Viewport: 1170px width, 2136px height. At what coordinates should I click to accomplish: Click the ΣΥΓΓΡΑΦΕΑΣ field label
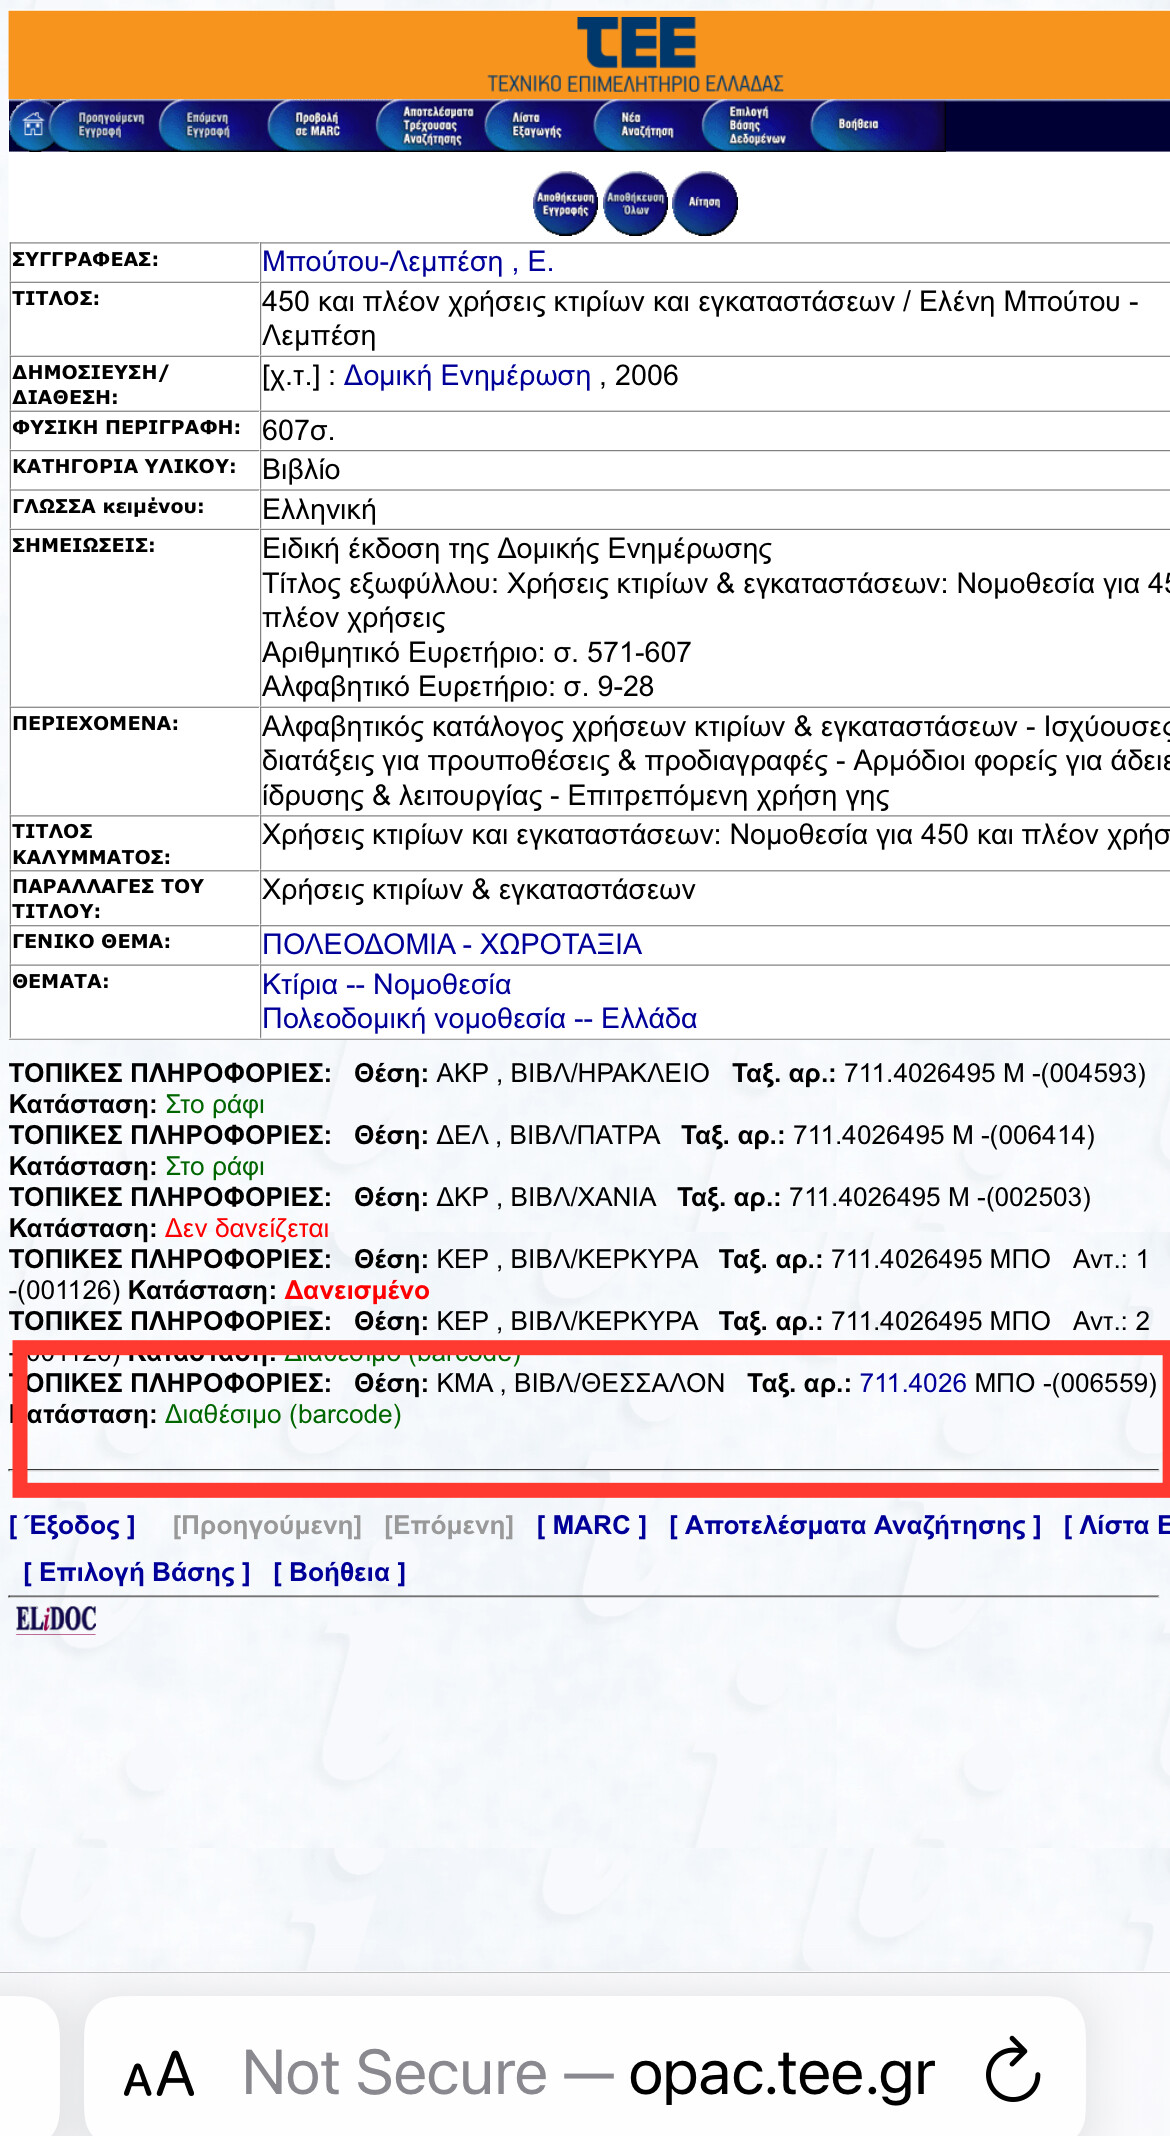(x=86, y=260)
